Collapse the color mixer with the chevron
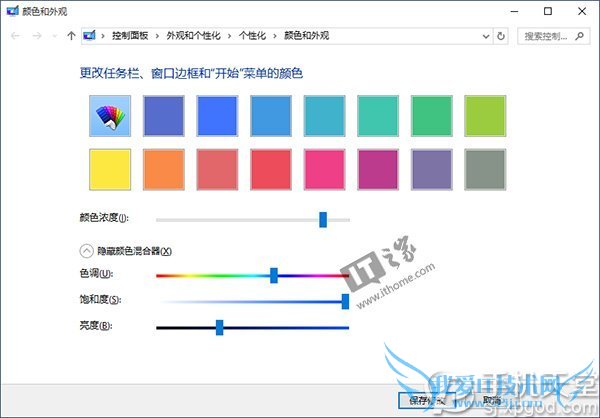The height and width of the screenshot is (418, 600). (x=86, y=251)
